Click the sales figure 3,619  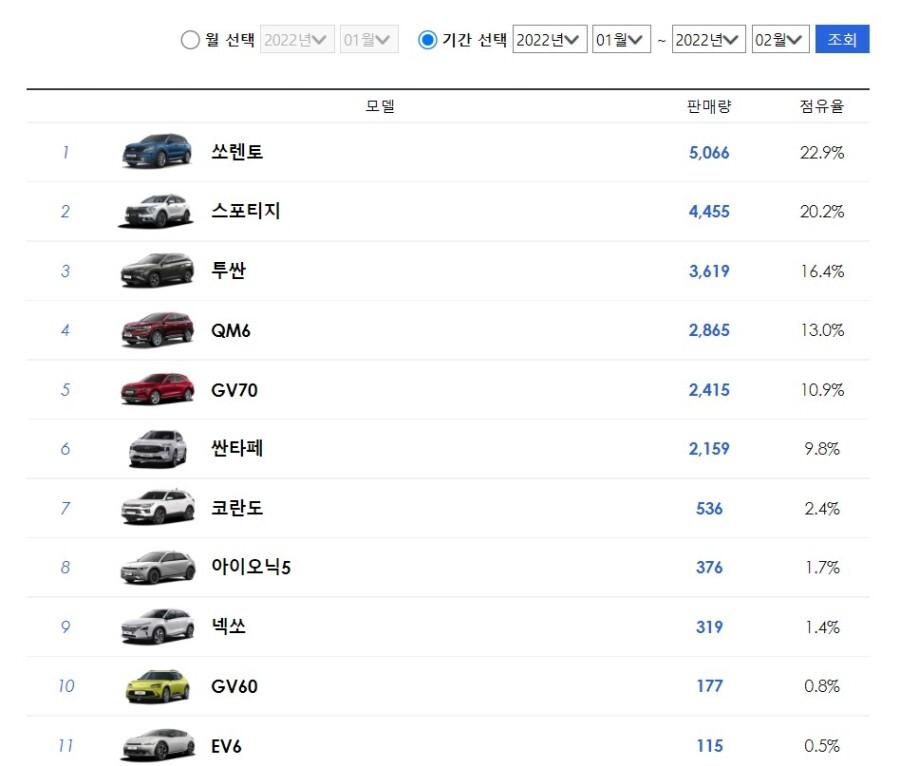click(x=709, y=271)
